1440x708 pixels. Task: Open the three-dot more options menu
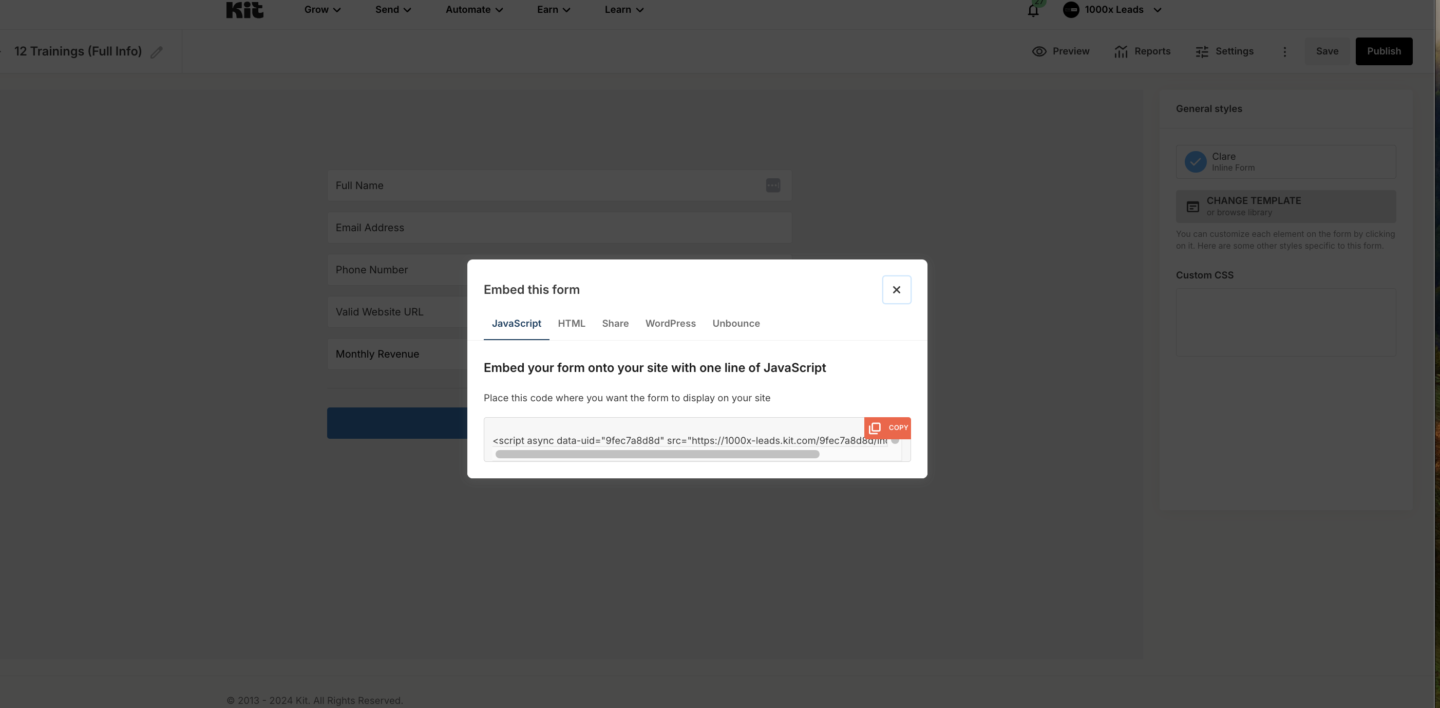(x=1285, y=51)
